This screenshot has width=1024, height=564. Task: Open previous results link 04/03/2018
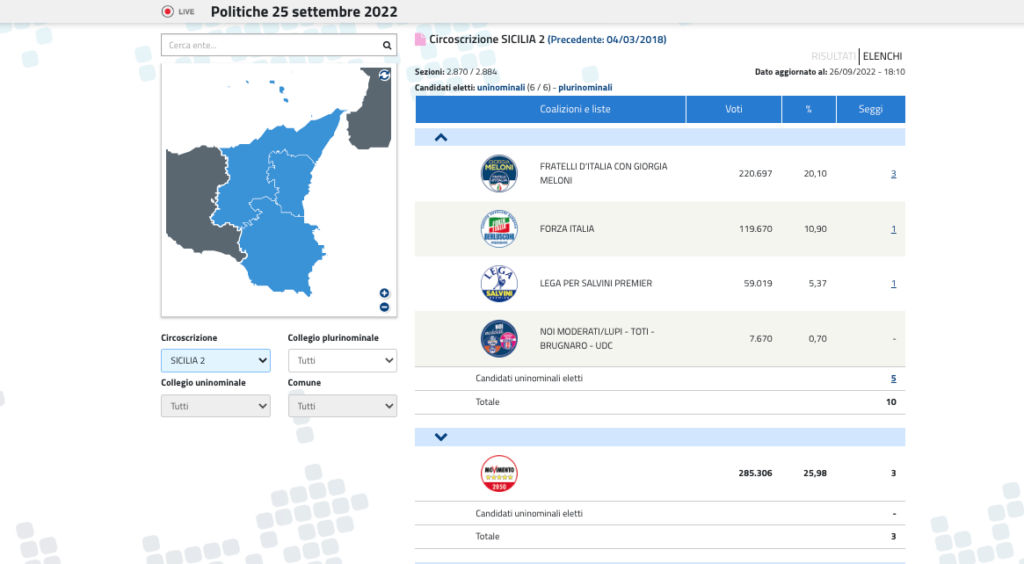click(607, 40)
